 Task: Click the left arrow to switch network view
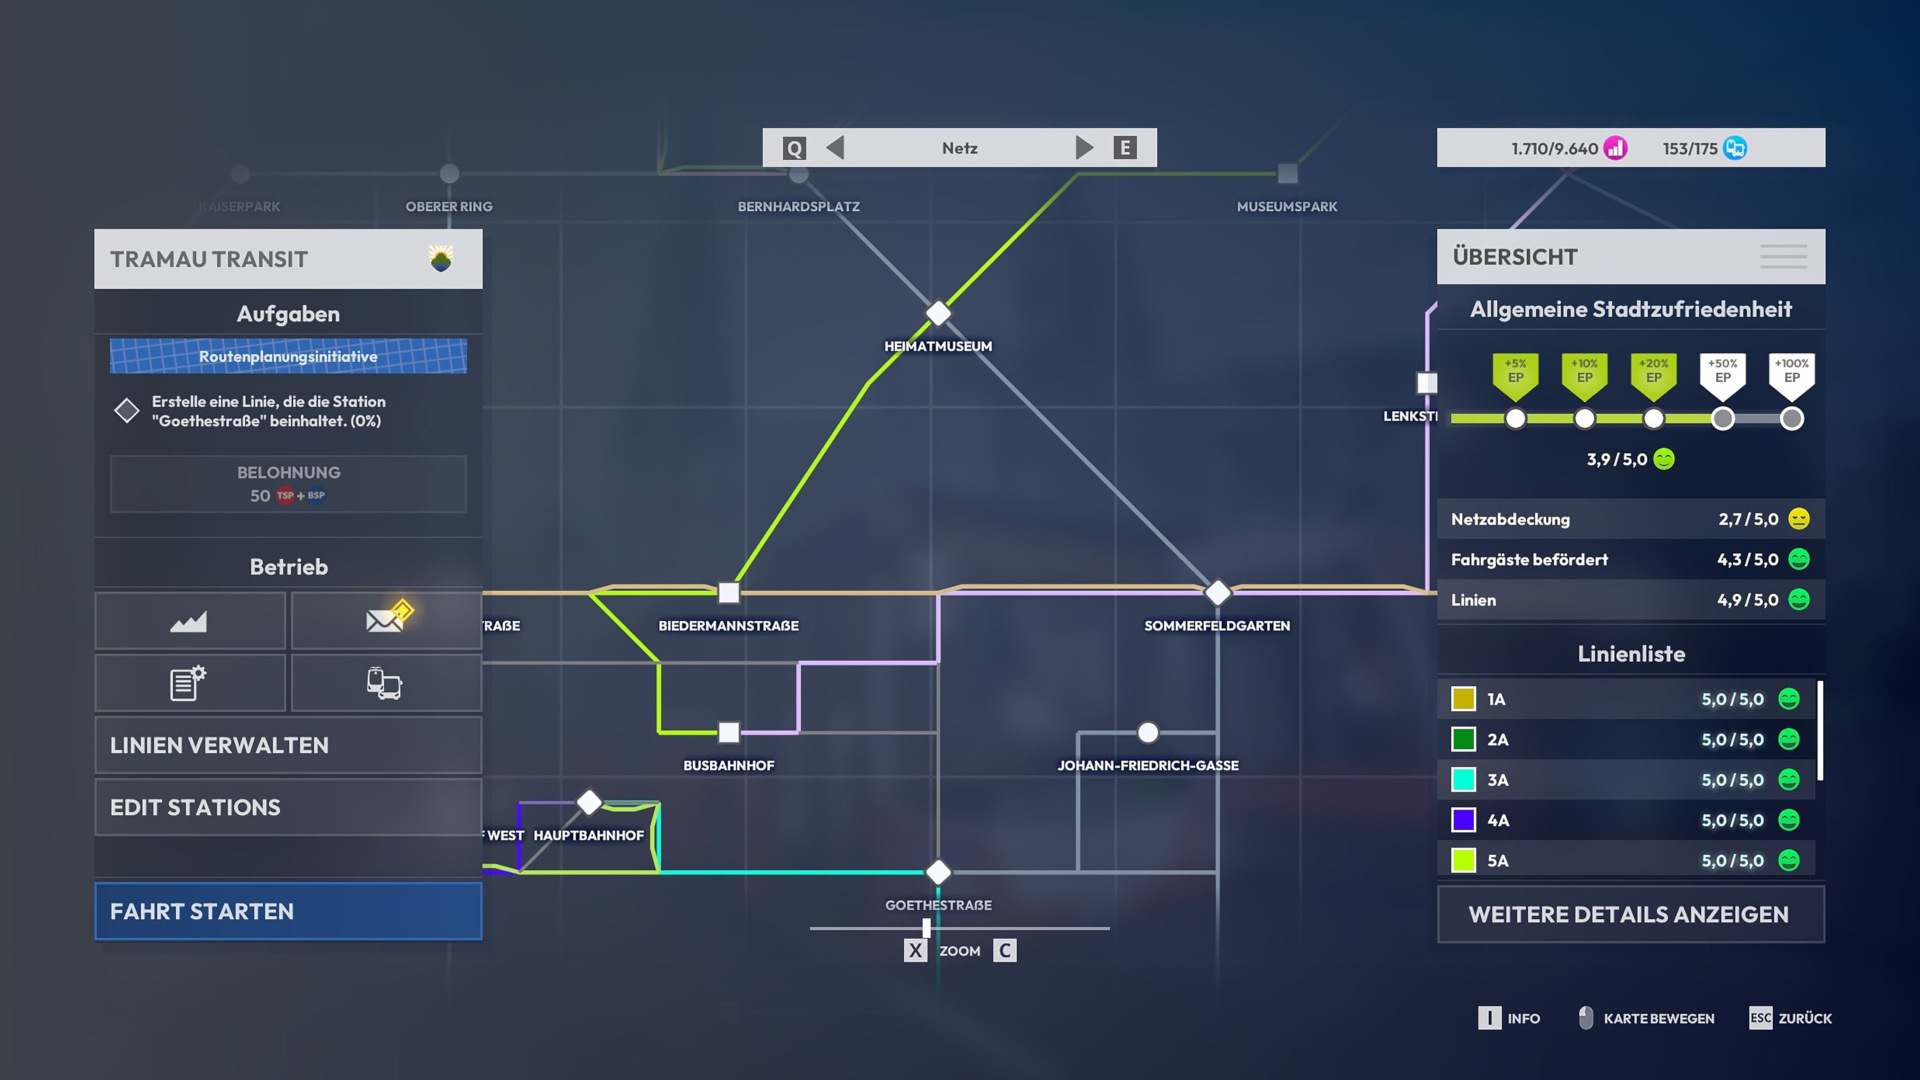point(835,147)
